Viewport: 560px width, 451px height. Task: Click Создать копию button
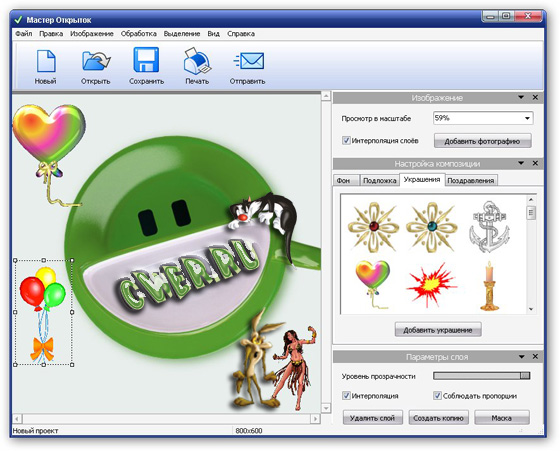438,418
